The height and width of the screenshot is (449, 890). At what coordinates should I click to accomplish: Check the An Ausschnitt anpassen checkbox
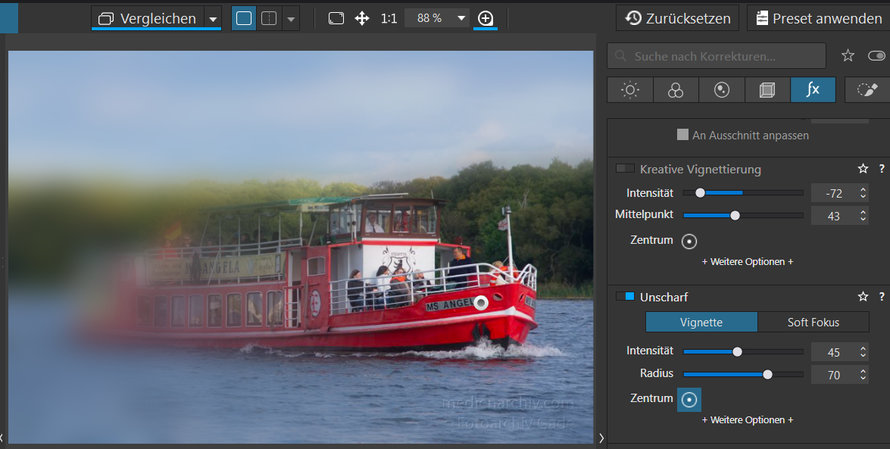683,135
